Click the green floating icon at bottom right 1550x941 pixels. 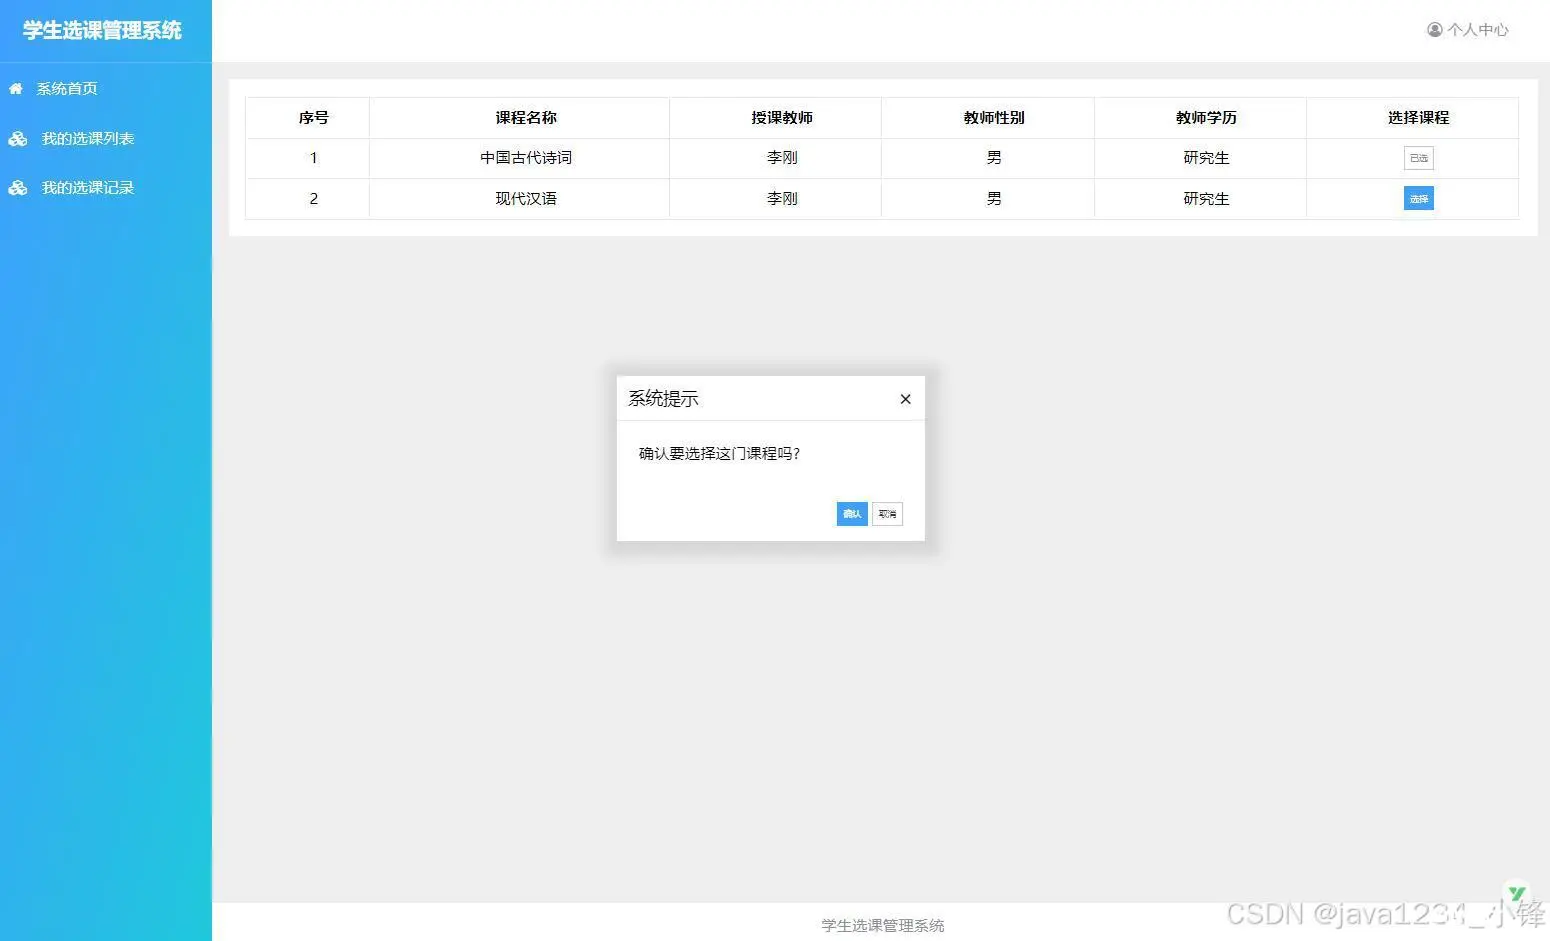tap(1517, 893)
